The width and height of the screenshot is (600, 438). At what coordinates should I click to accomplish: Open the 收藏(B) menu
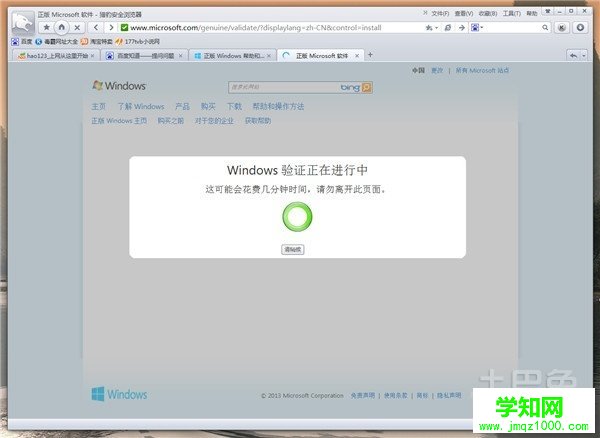(488, 13)
